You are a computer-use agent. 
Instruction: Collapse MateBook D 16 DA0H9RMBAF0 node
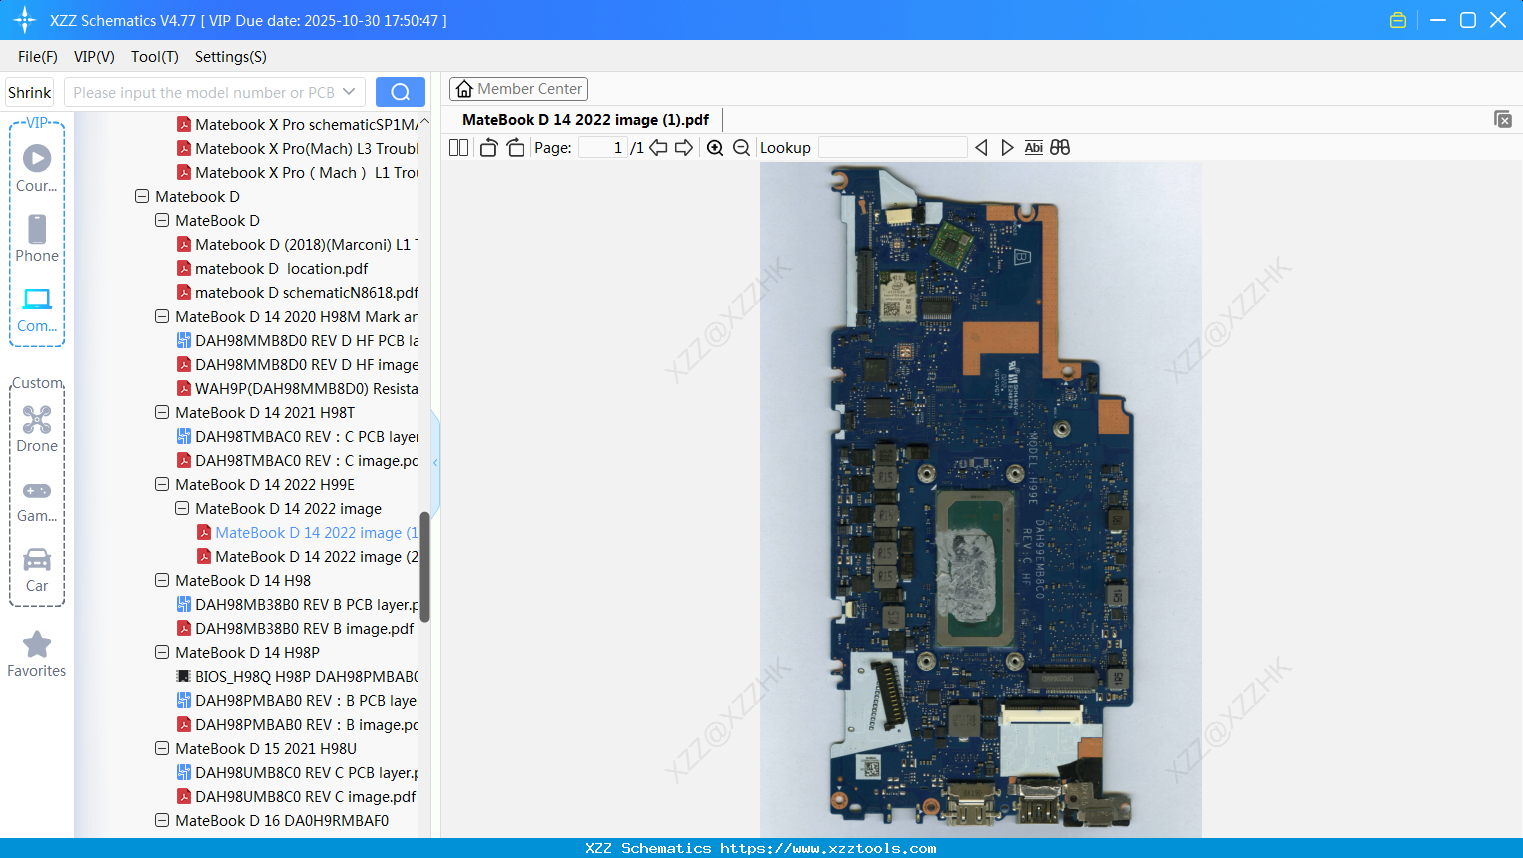click(162, 820)
